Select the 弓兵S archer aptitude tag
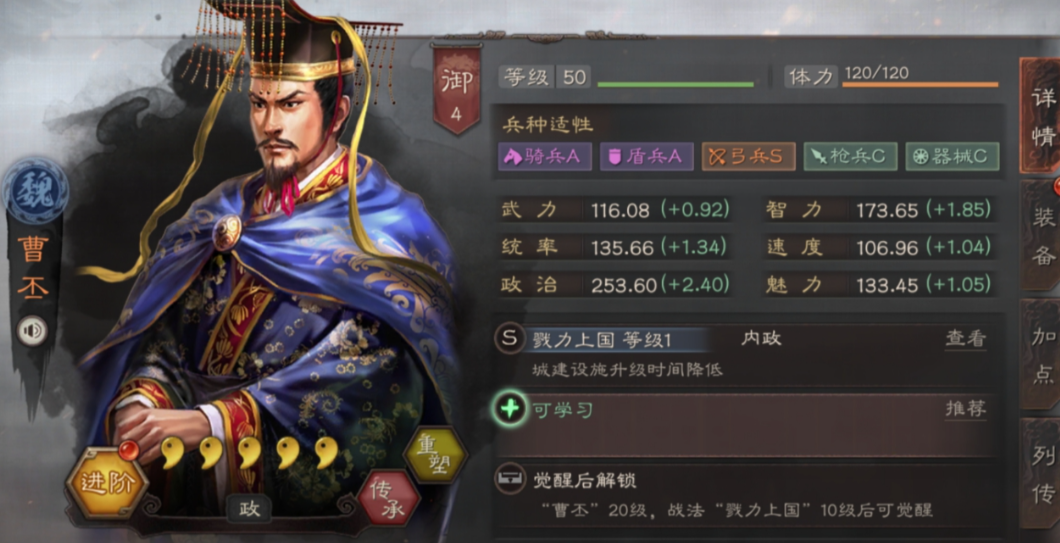The height and width of the screenshot is (543, 1060). coord(748,156)
